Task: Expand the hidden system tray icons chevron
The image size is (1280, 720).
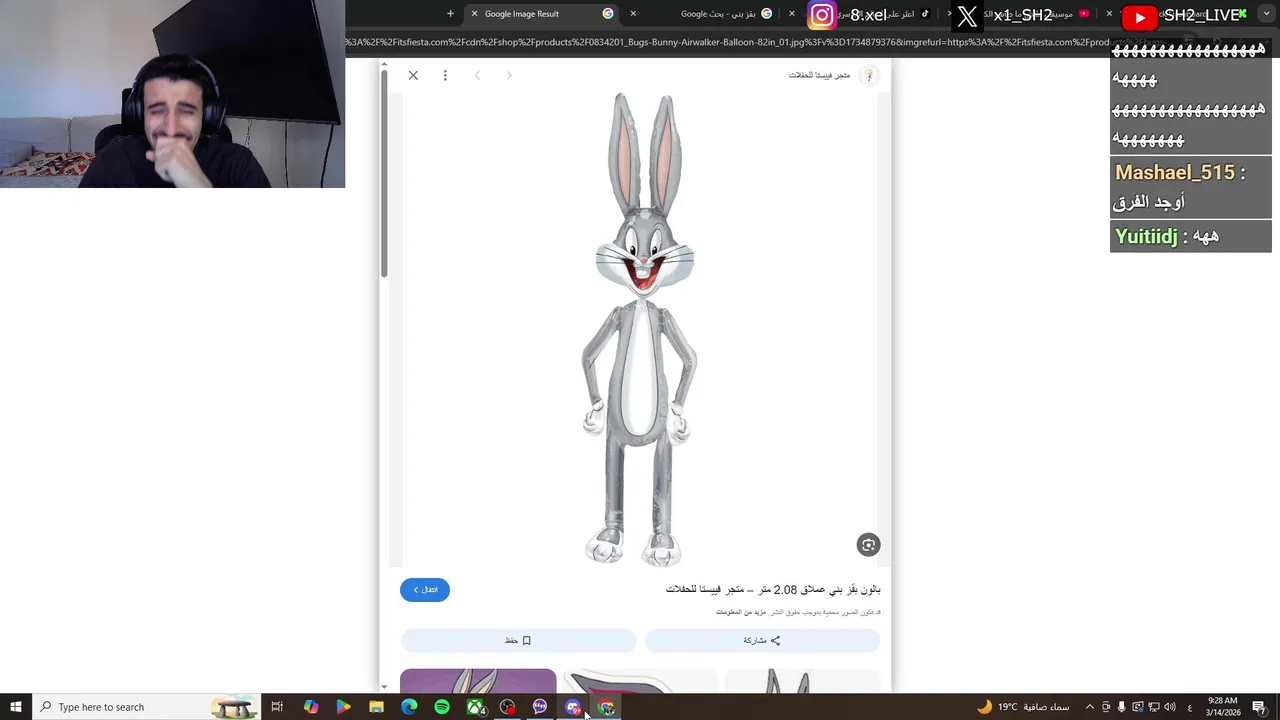Action: click(1090, 707)
